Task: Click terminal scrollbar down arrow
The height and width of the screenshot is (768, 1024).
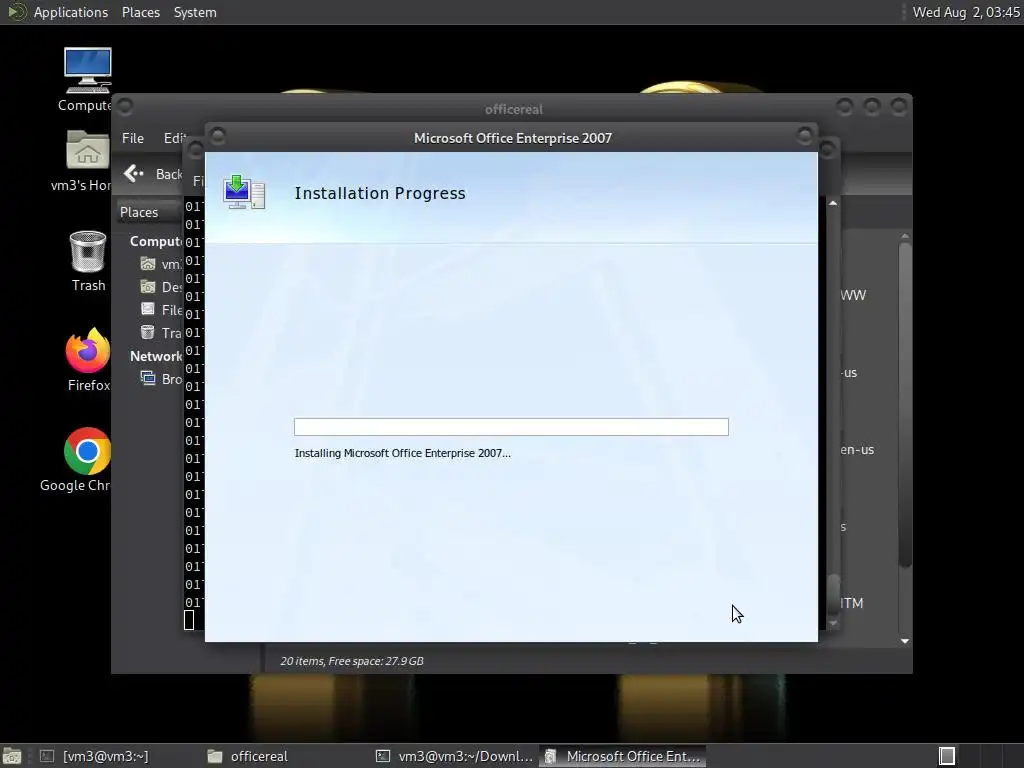Action: click(833, 624)
